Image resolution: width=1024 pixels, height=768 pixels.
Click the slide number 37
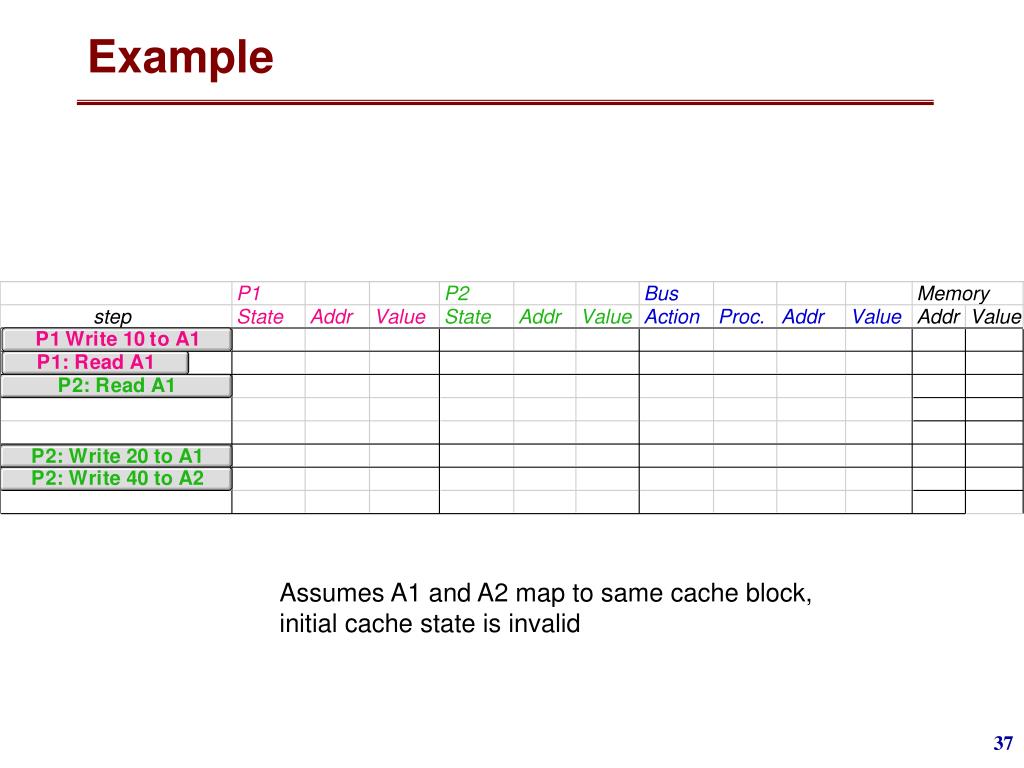point(1003,743)
